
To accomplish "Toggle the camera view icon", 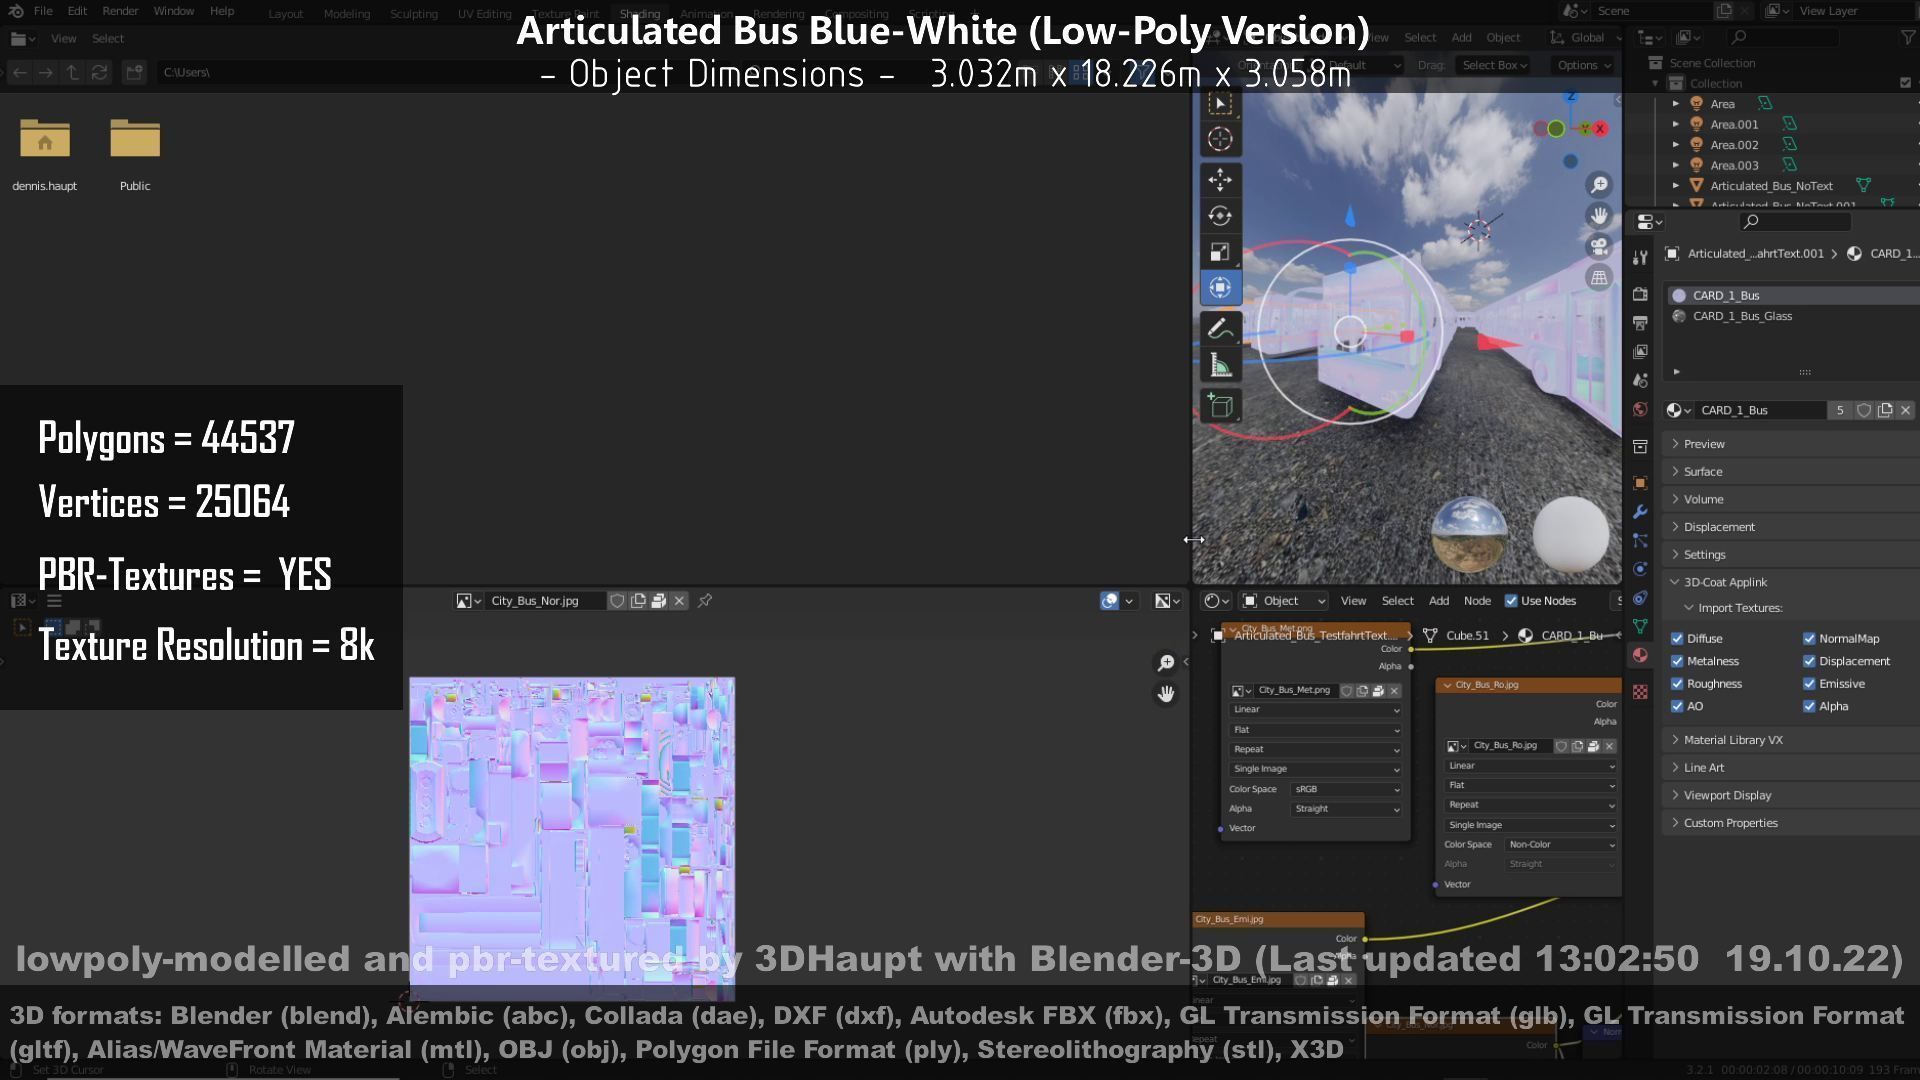I will coord(1599,247).
